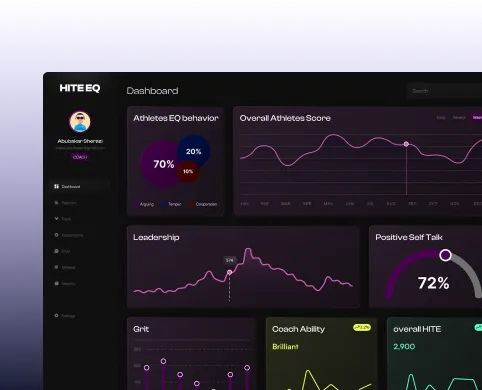This screenshot has height=390, width=482.
Task: Click the Cooperation legend swatch
Action: (191, 204)
